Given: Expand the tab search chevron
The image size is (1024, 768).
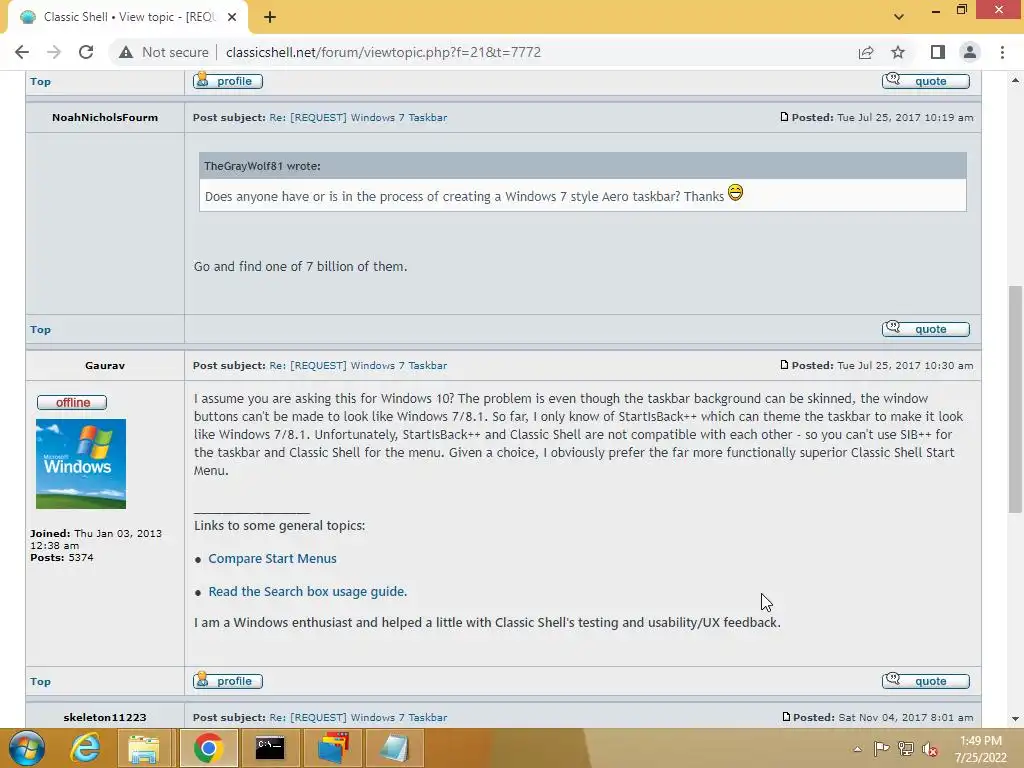Looking at the screenshot, I should 899,17.
